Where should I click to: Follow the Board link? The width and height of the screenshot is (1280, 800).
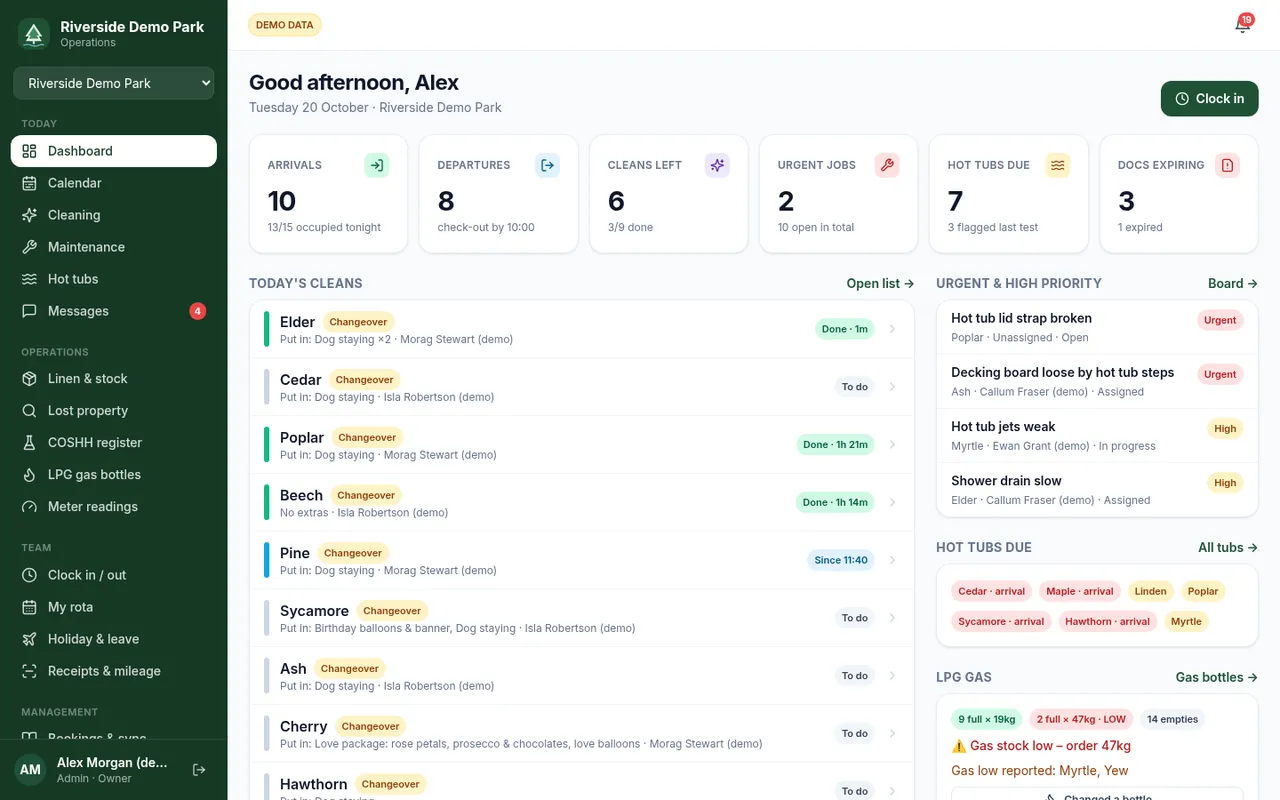tap(1233, 283)
